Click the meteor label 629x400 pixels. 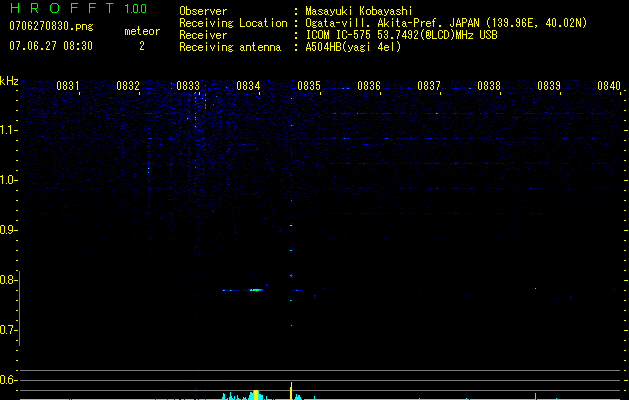pos(142,31)
